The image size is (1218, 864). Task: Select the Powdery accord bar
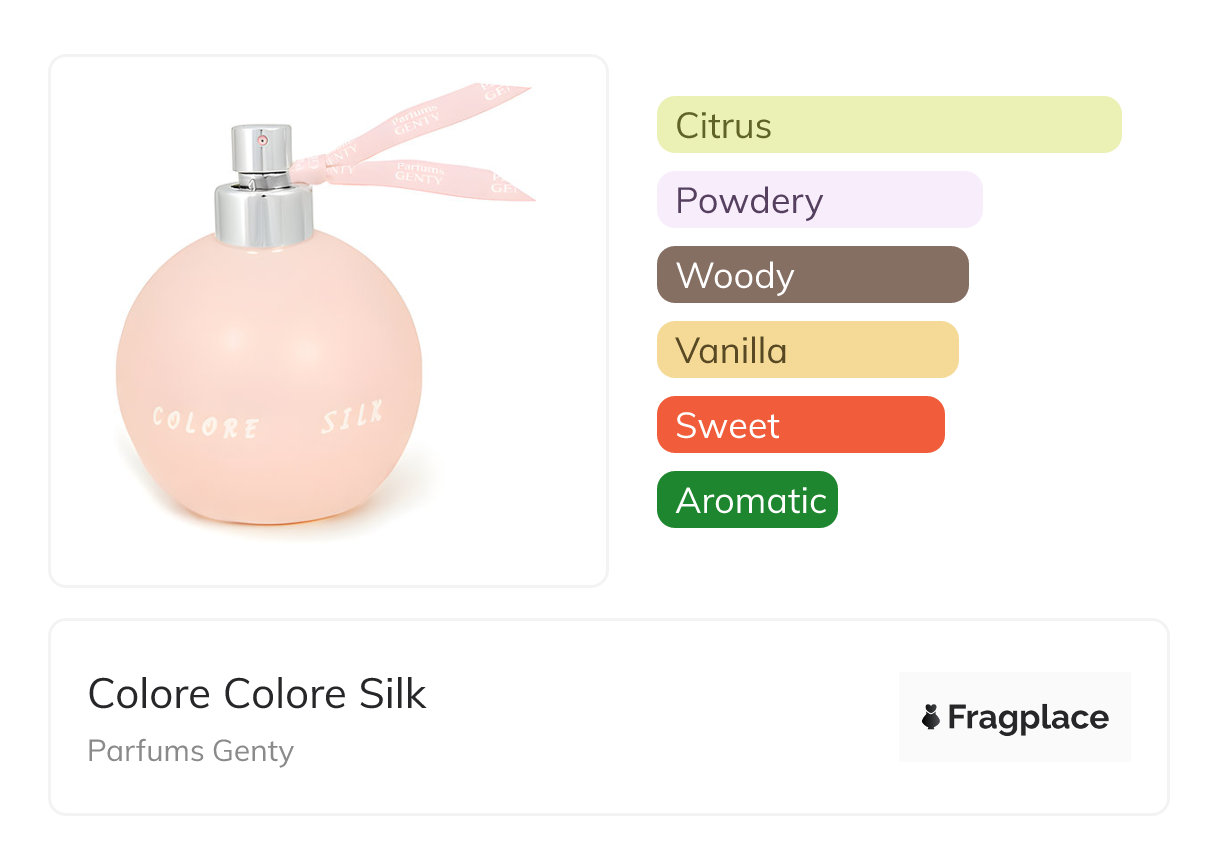(820, 200)
